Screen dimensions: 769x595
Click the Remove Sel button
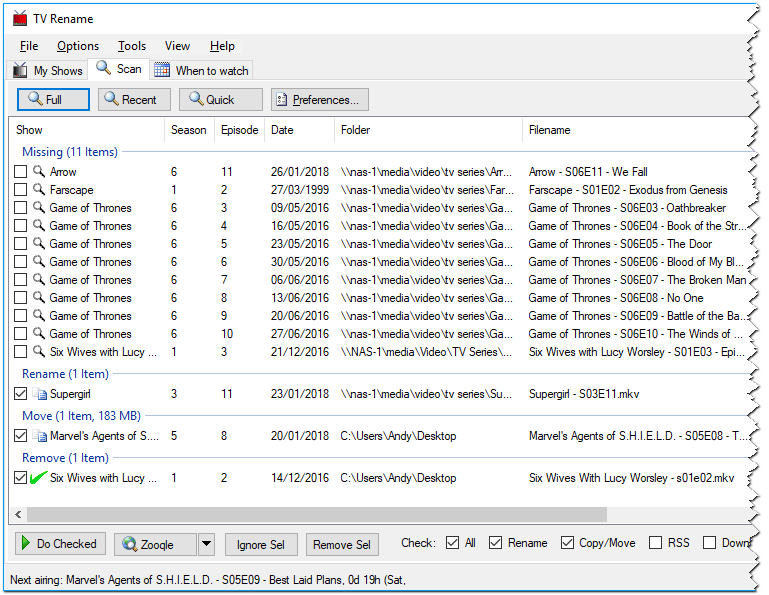[x=342, y=544]
